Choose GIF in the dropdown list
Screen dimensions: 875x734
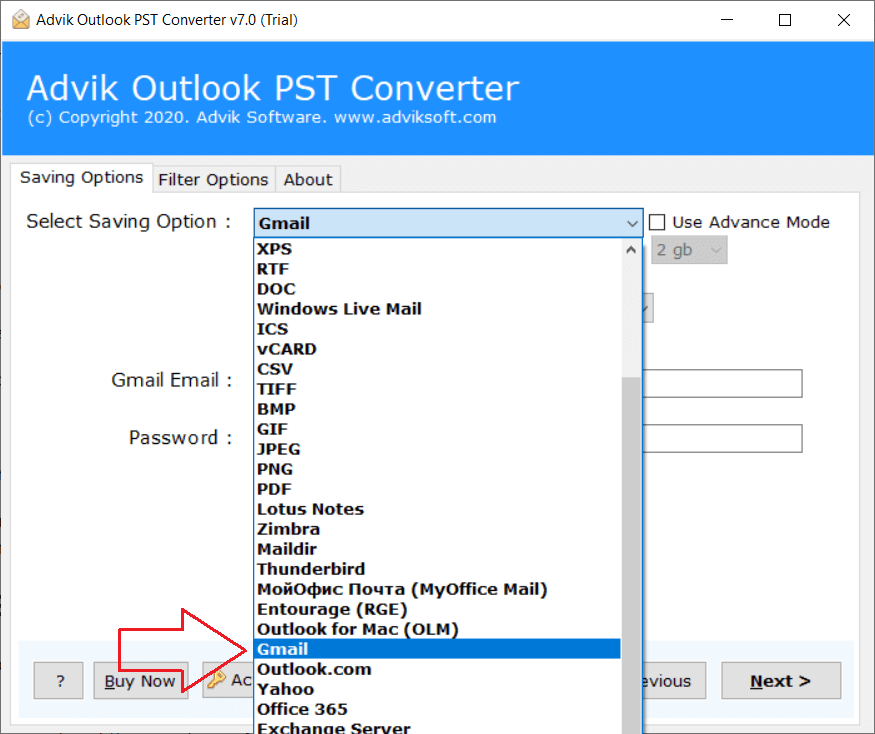click(x=438, y=429)
